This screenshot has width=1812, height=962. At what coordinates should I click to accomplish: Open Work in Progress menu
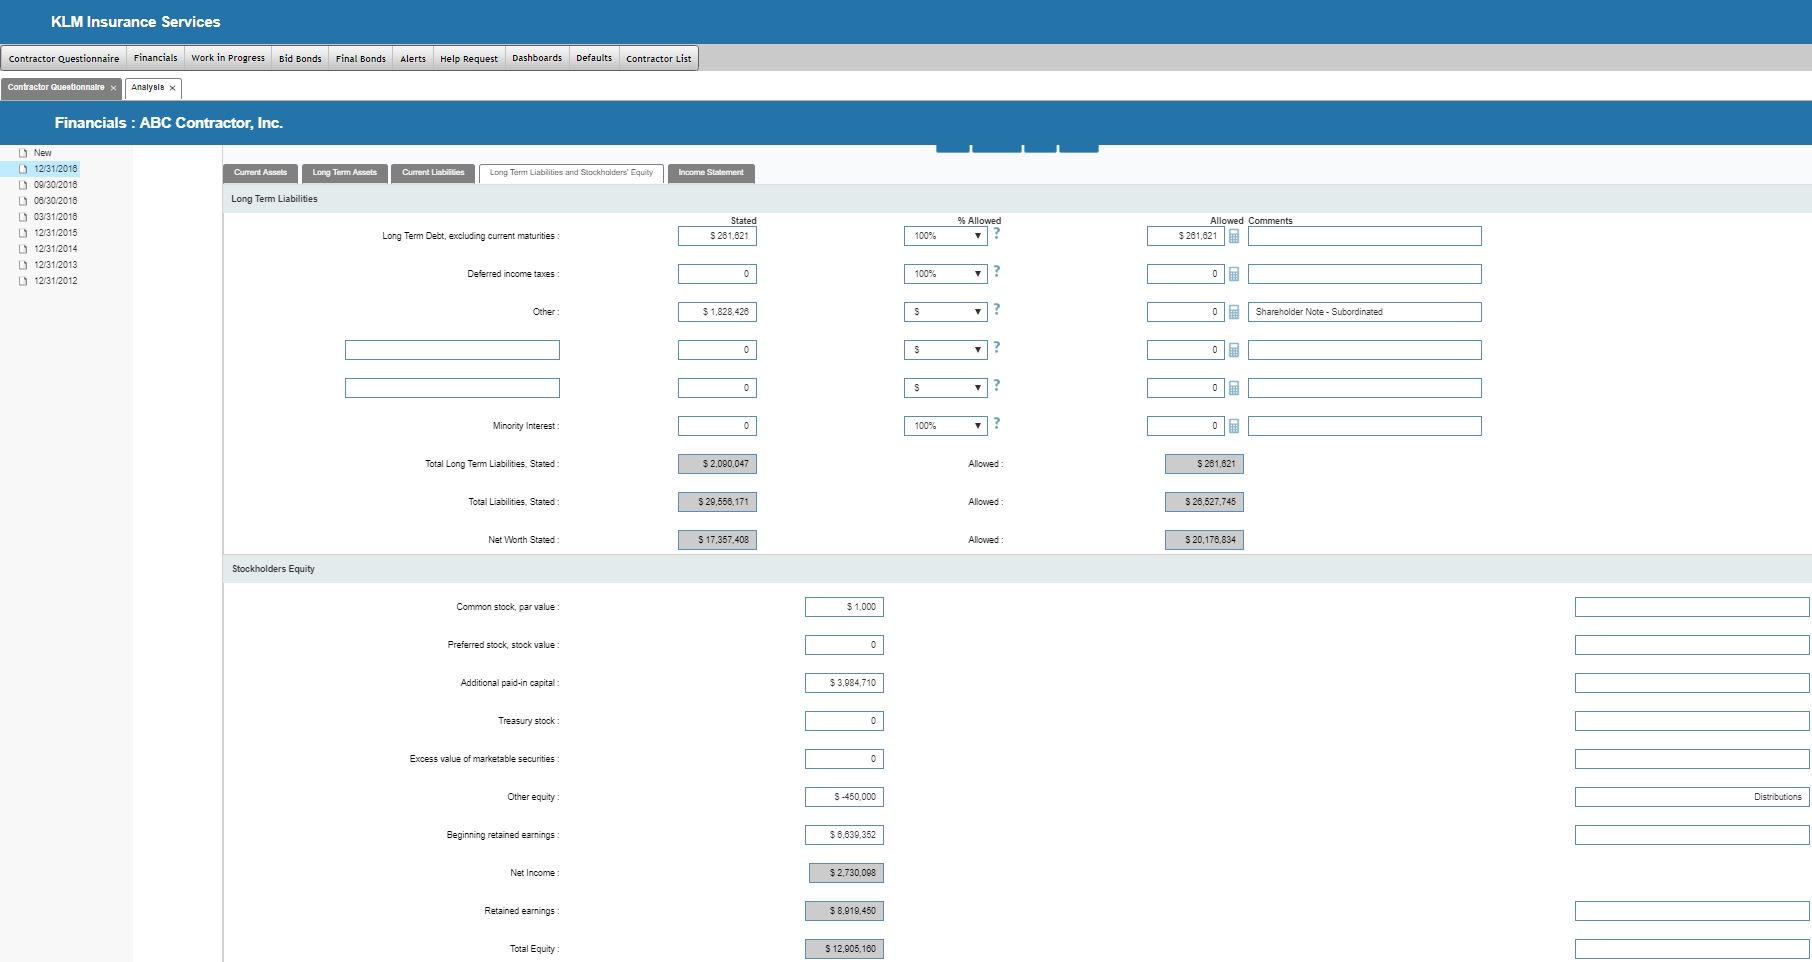coord(228,58)
